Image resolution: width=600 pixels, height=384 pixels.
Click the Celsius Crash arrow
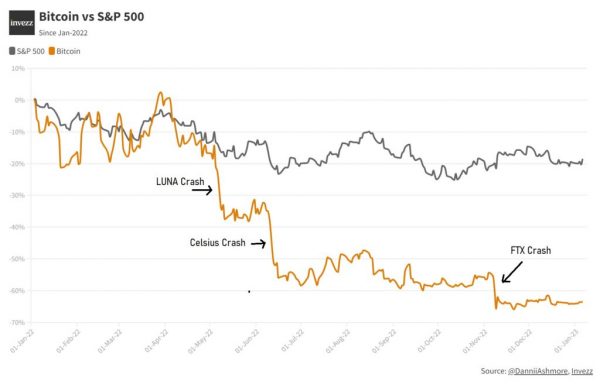point(258,243)
